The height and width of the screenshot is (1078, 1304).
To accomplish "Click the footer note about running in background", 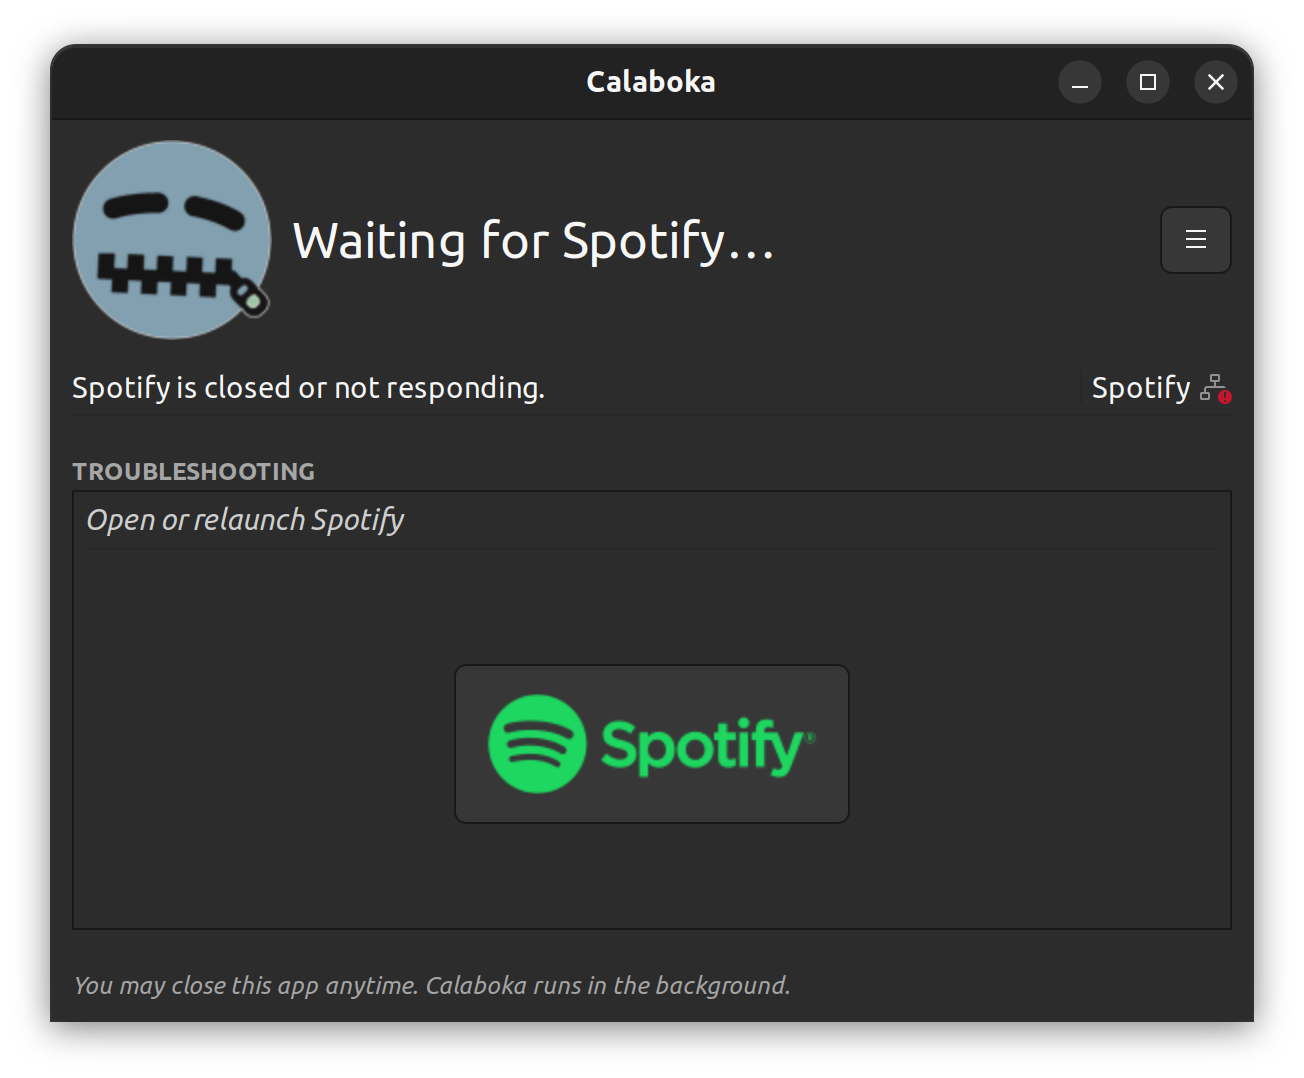I will (x=432, y=986).
